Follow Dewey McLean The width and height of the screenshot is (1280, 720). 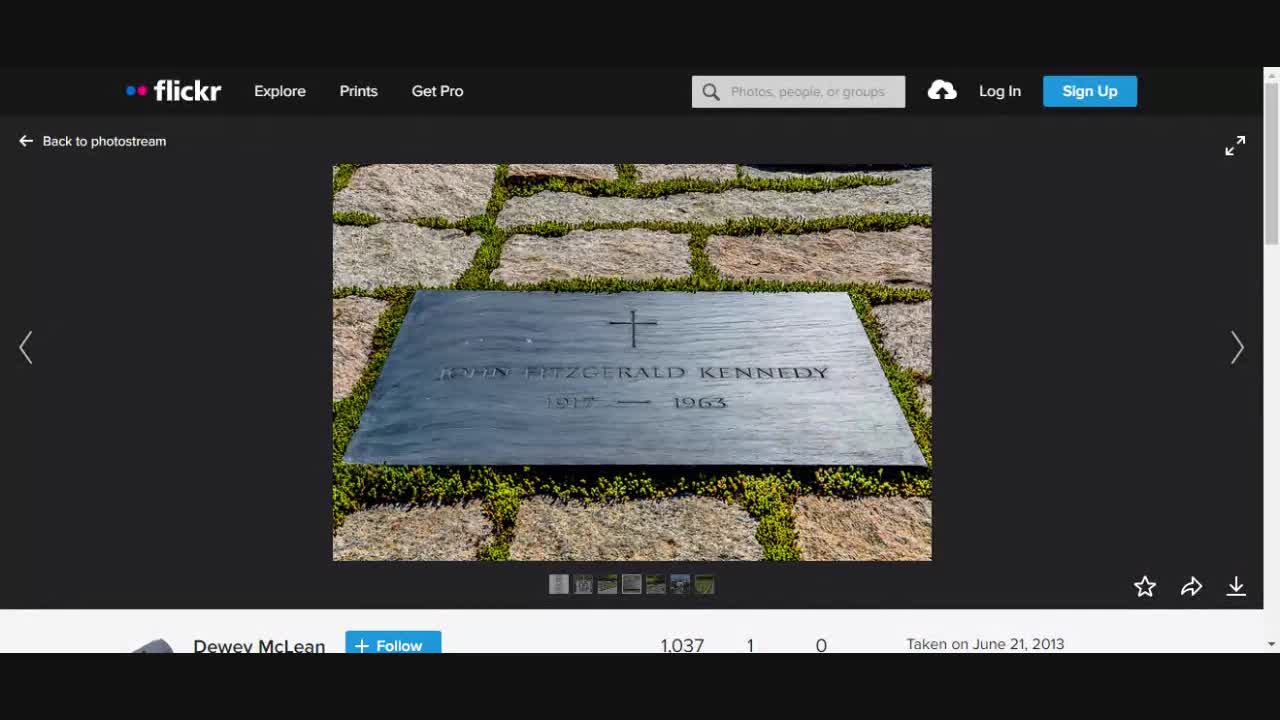393,643
